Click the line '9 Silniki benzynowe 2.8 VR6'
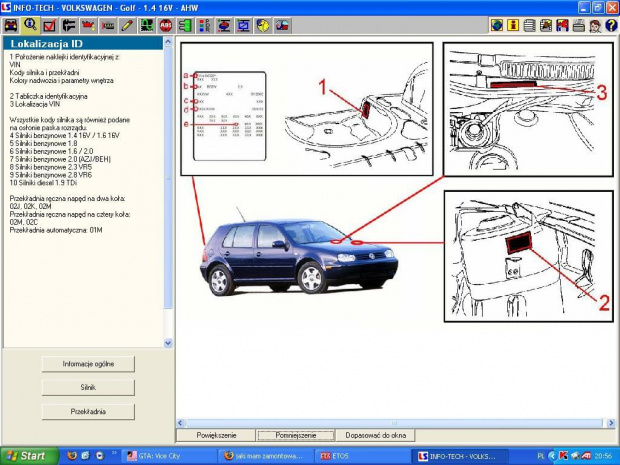The image size is (620, 465). [51, 175]
